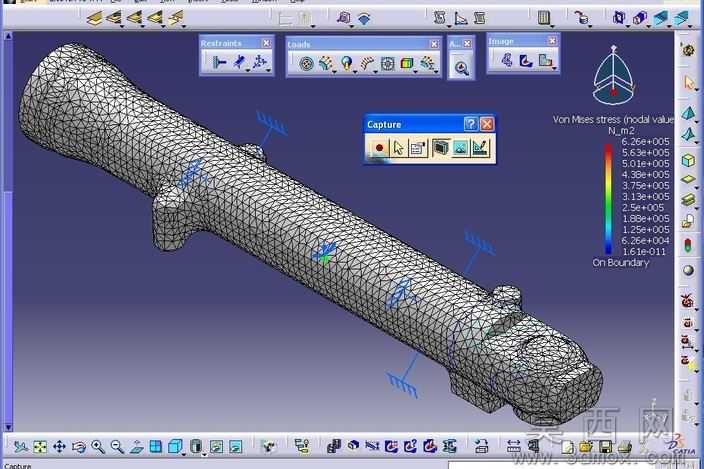Click the multi-view window icon
This screenshot has height=469, width=704.
[156, 447]
